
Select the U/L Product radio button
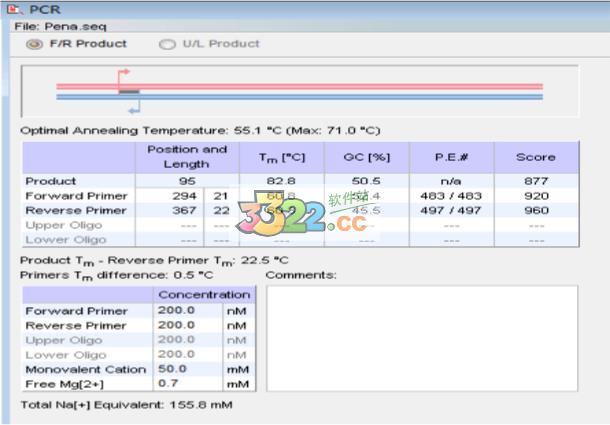(167, 44)
